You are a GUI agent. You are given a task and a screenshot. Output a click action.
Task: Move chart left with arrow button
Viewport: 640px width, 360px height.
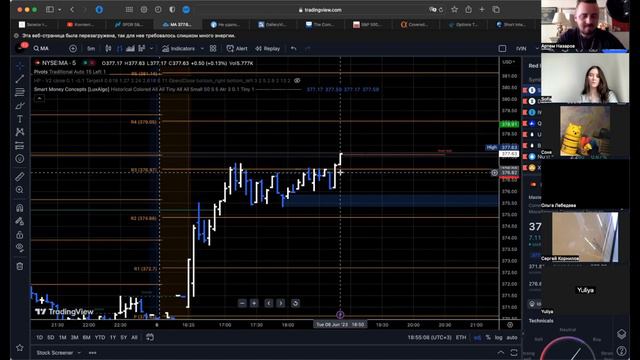pyautogui.click(x=269, y=303)
